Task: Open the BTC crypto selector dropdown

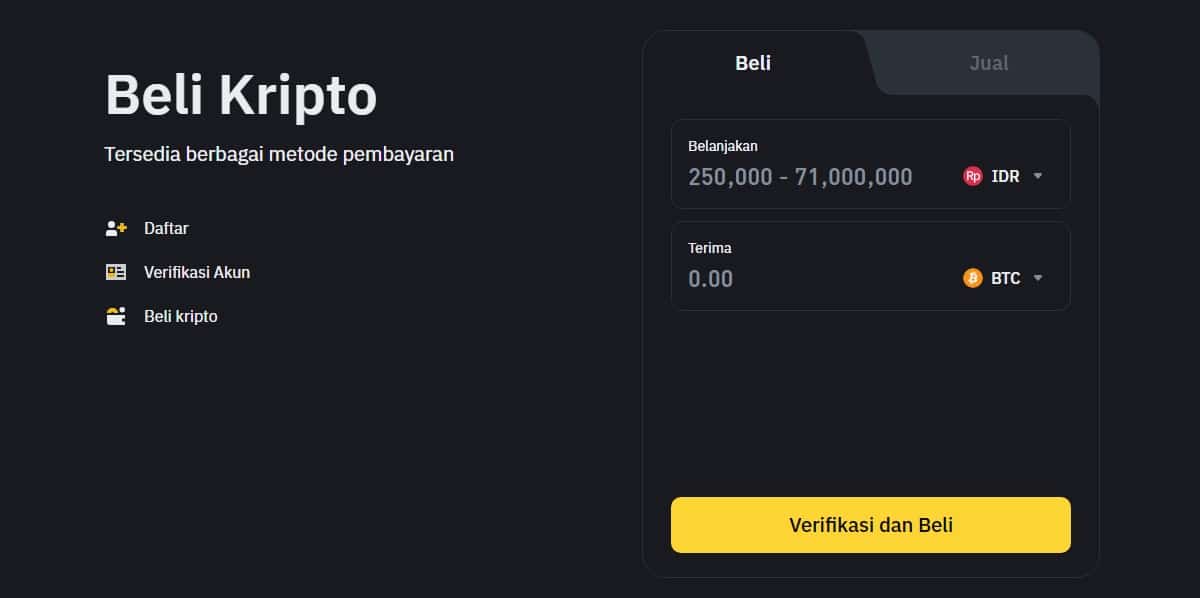Action: click(x=1037, y=278)
